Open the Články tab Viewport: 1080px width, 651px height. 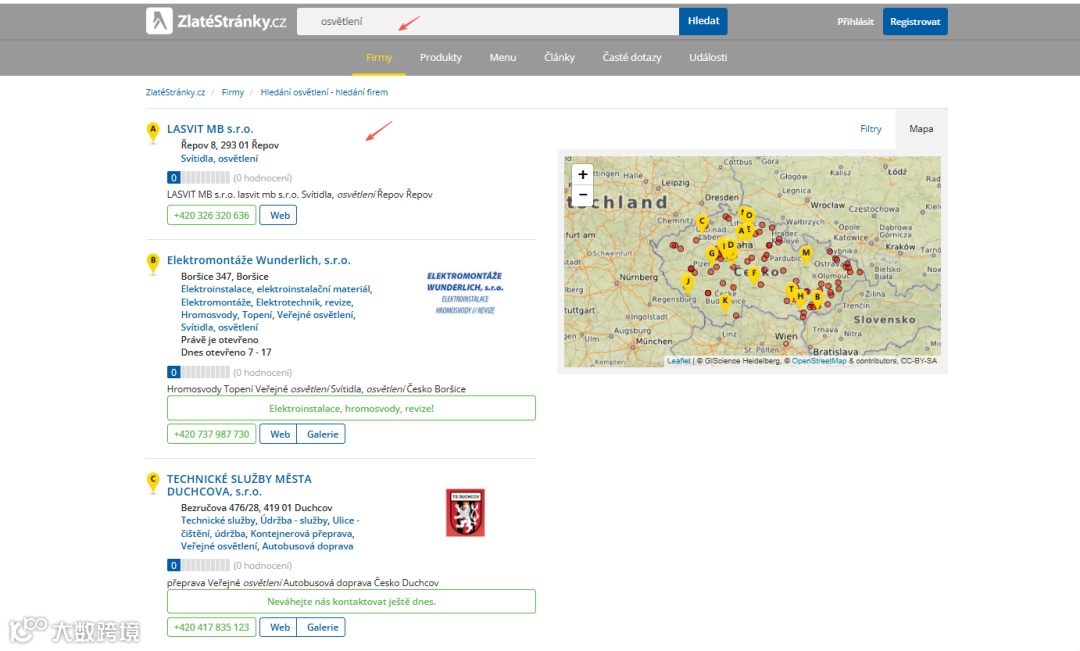[x=559, y=58]
